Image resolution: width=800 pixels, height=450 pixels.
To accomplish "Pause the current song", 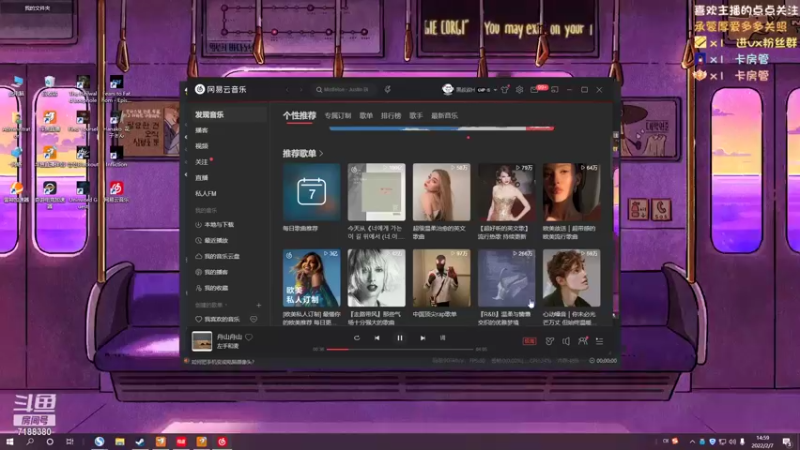I will [399, 338].
